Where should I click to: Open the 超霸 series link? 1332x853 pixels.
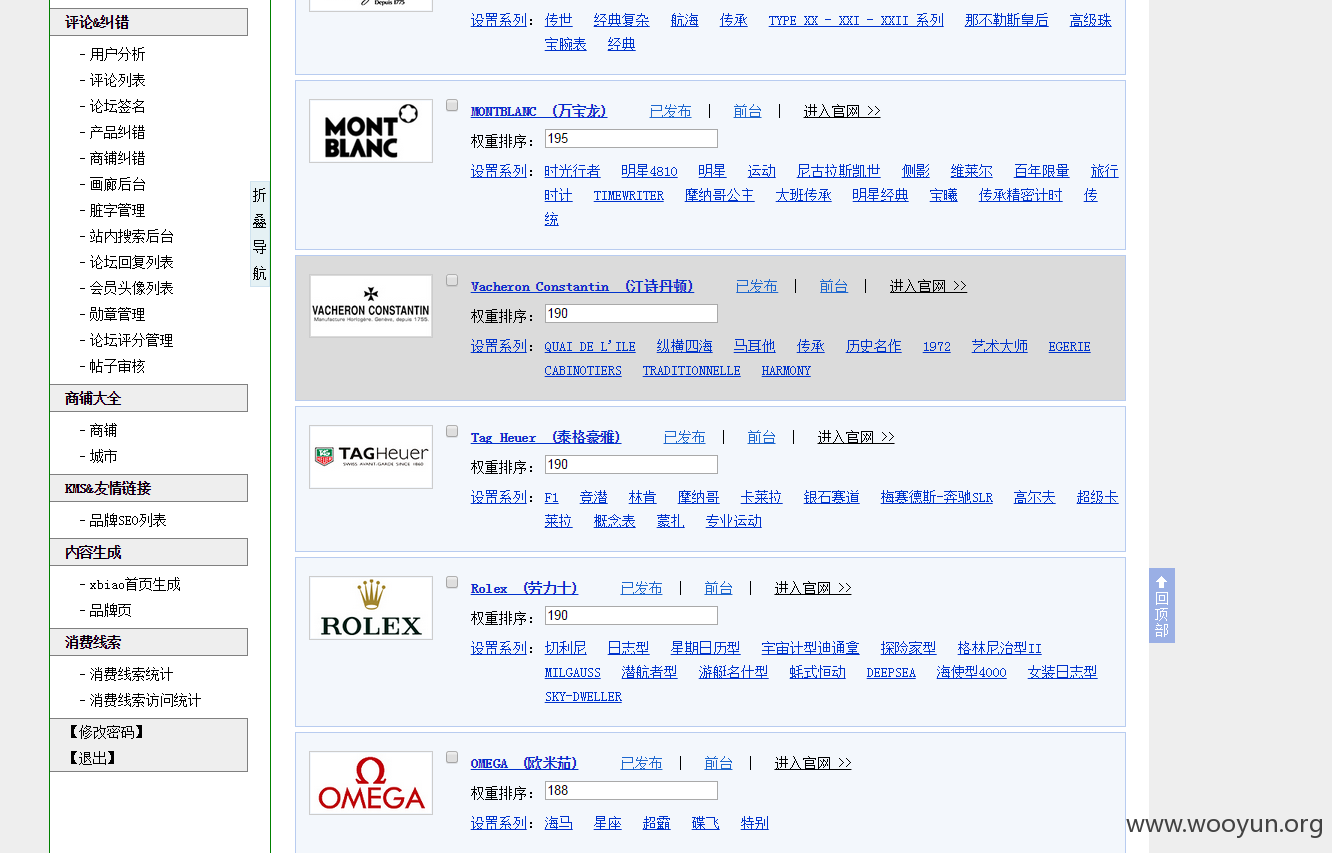pos(656,823)
